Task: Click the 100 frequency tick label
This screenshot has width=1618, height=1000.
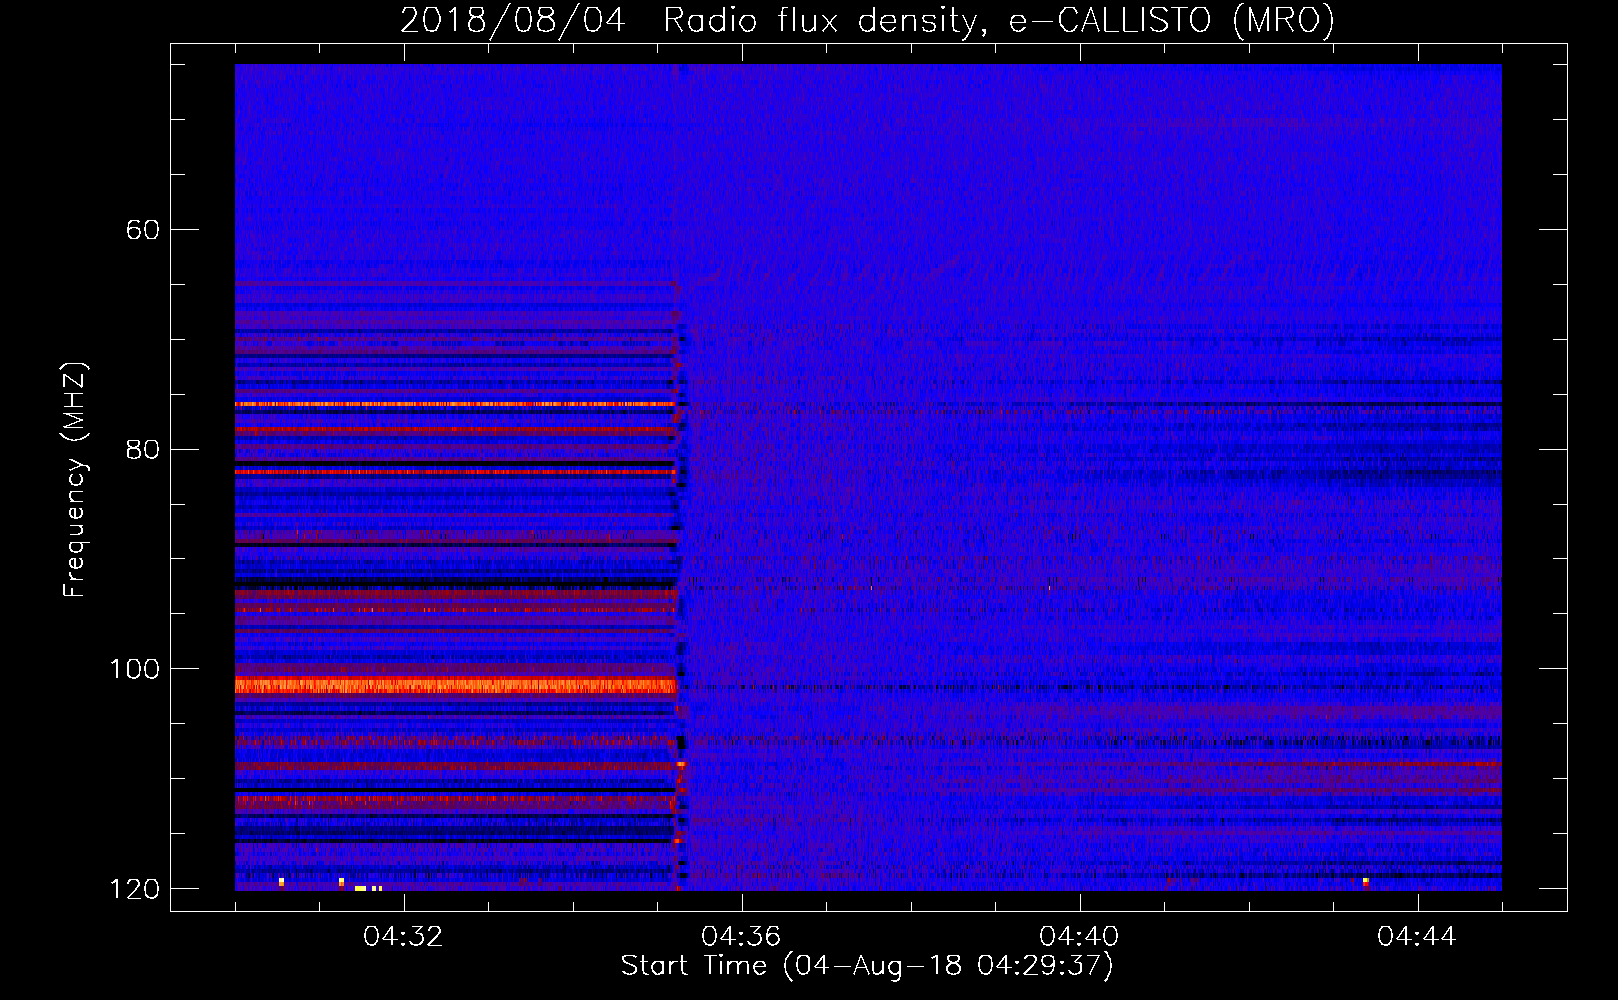Action: pos(134,669)
